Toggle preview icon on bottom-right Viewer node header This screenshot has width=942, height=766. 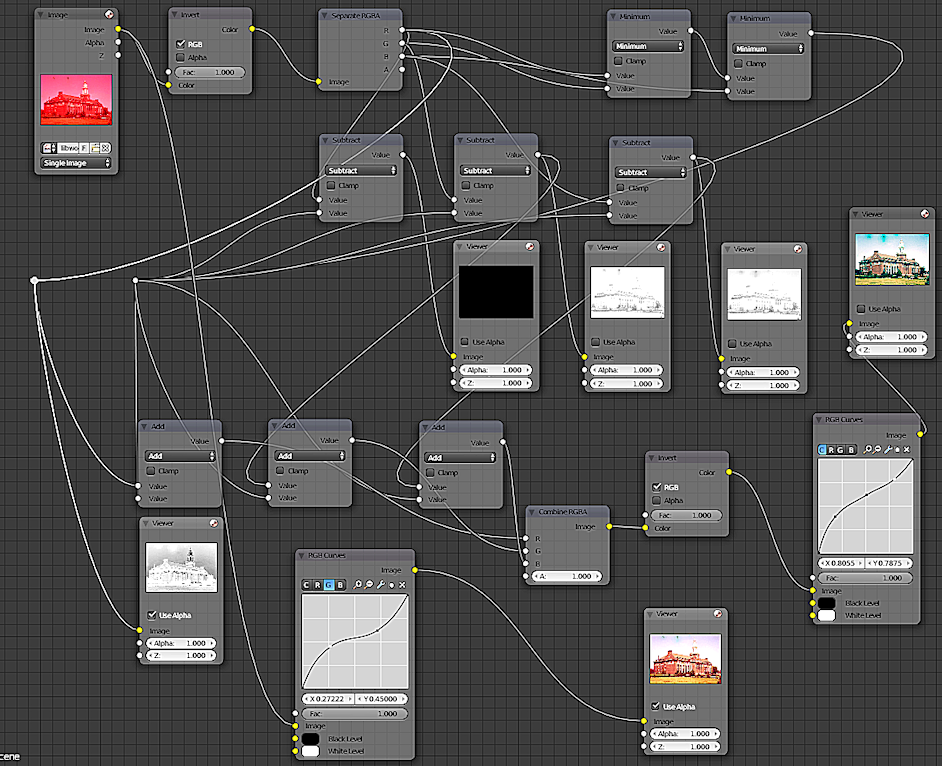point(719,615)
